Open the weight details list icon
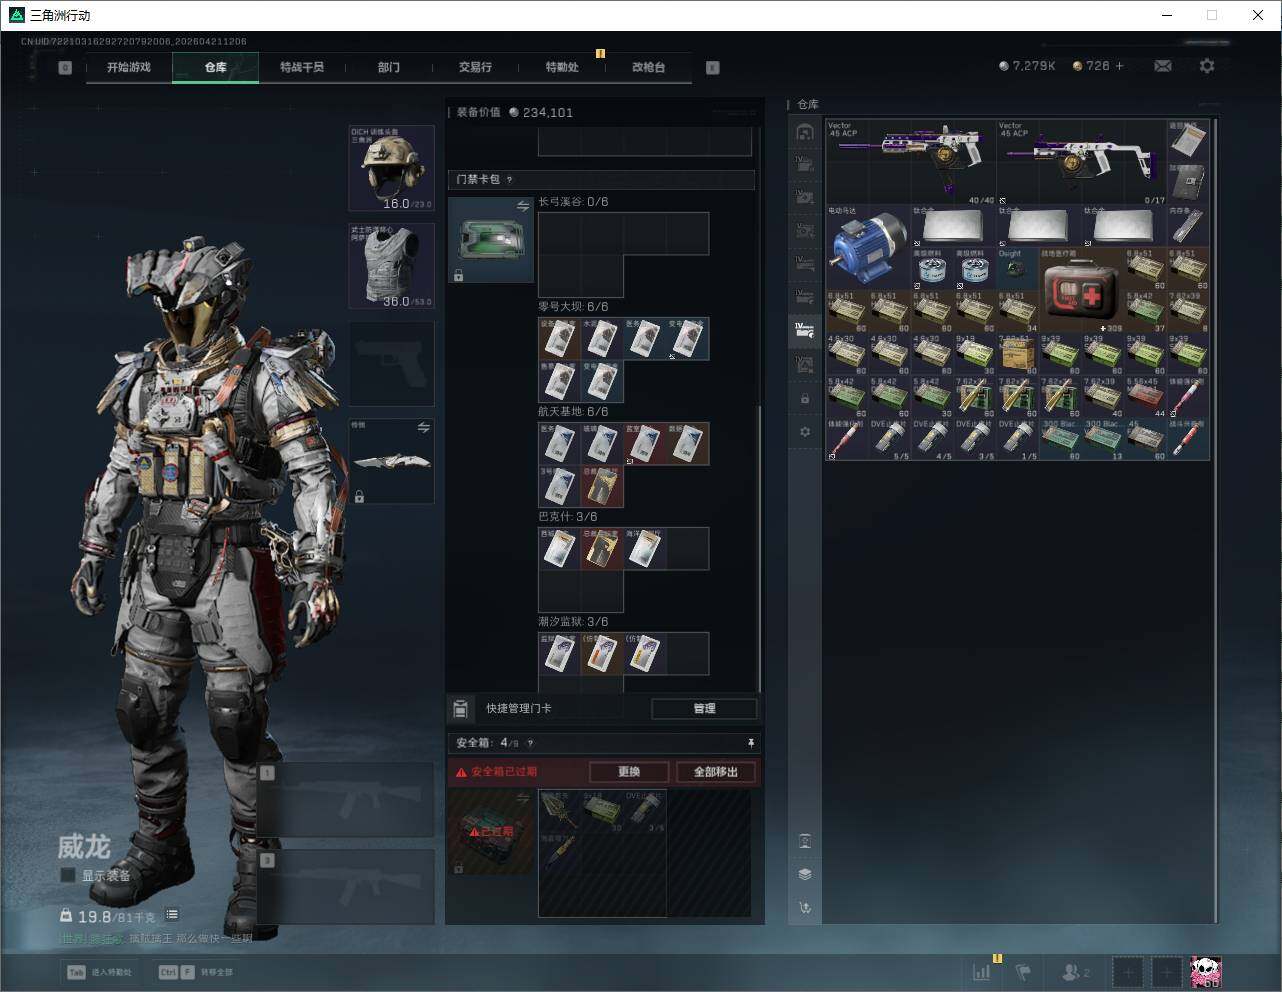This screenshot has height=992, width=1282. (172, 914)
